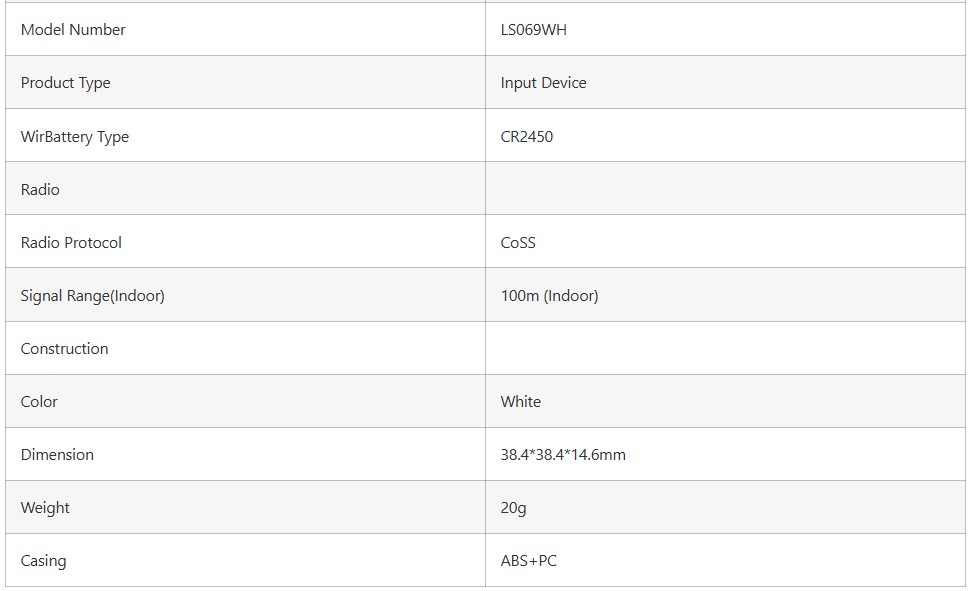
Task: Click the "Signal Range(Indoor)" label
Action: [92, 296]
